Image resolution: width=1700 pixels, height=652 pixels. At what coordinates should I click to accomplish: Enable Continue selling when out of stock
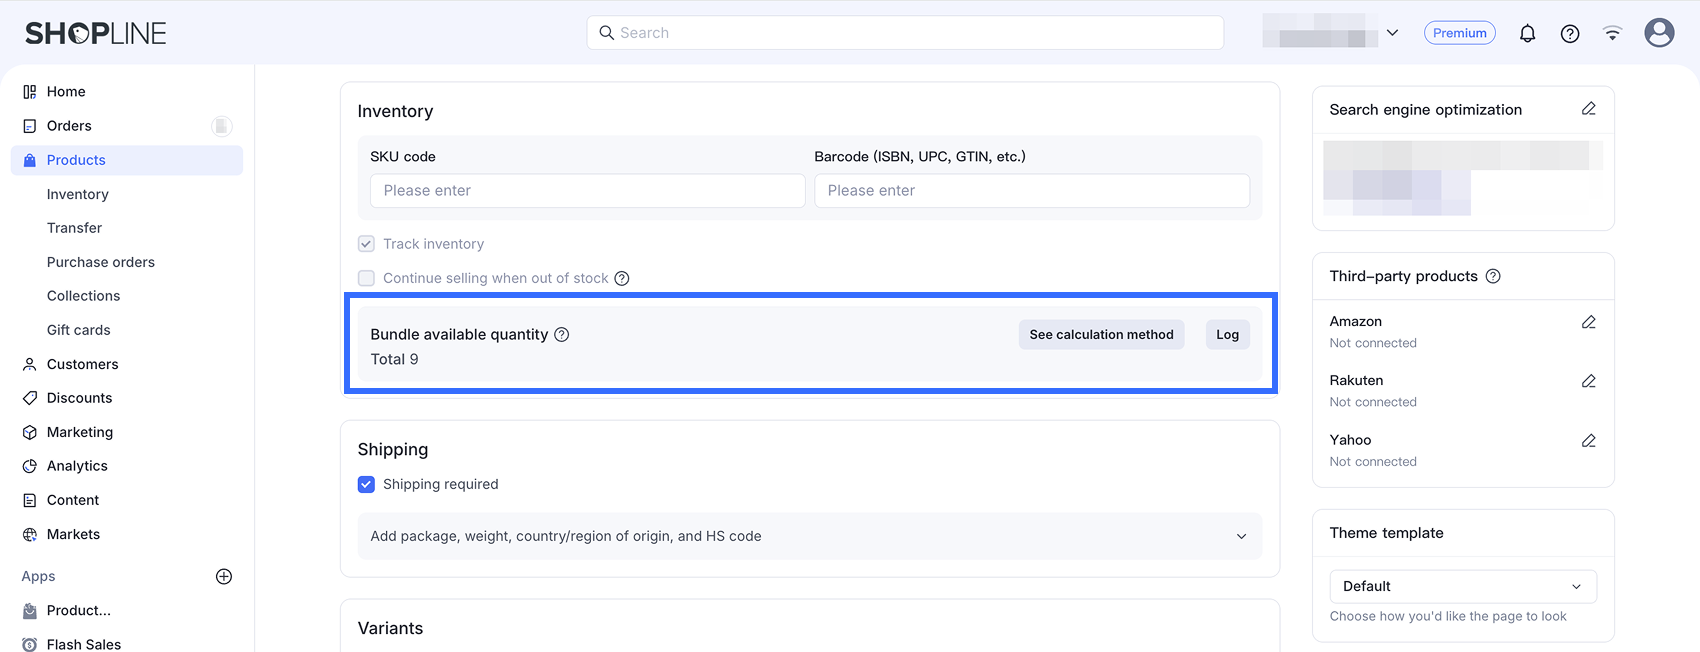pyautogui.click(x=366, y=278)
